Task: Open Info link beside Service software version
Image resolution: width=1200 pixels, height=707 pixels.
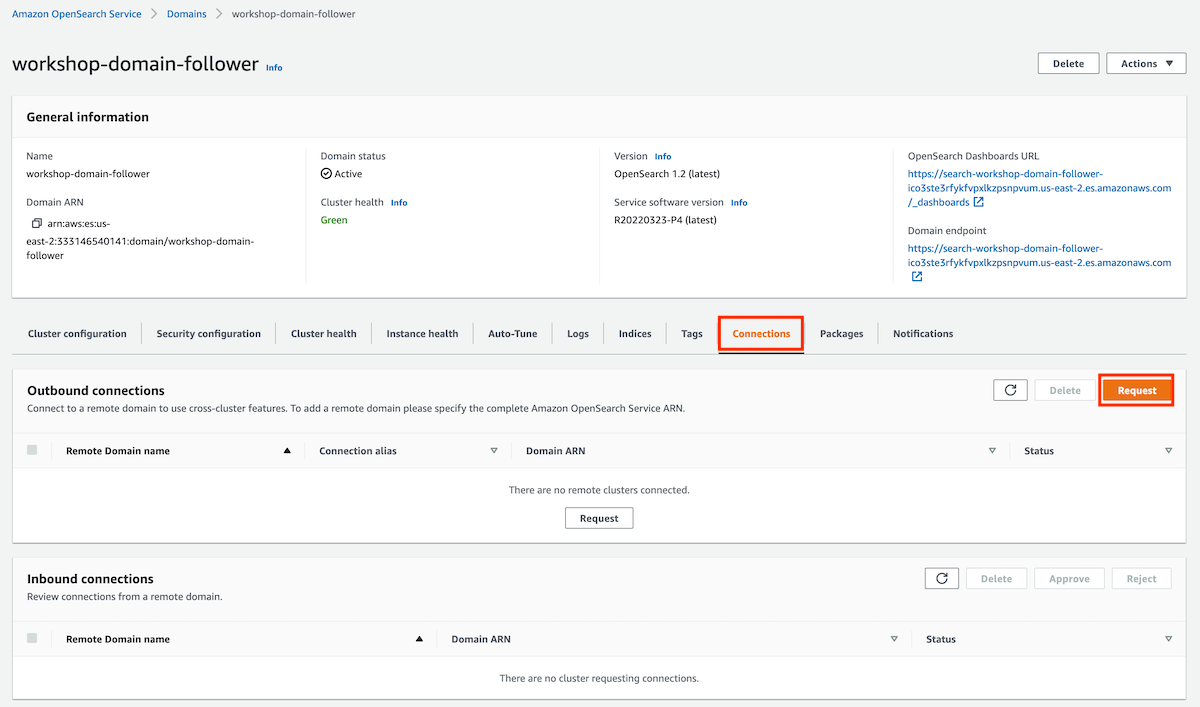Action: click(739, 202)
